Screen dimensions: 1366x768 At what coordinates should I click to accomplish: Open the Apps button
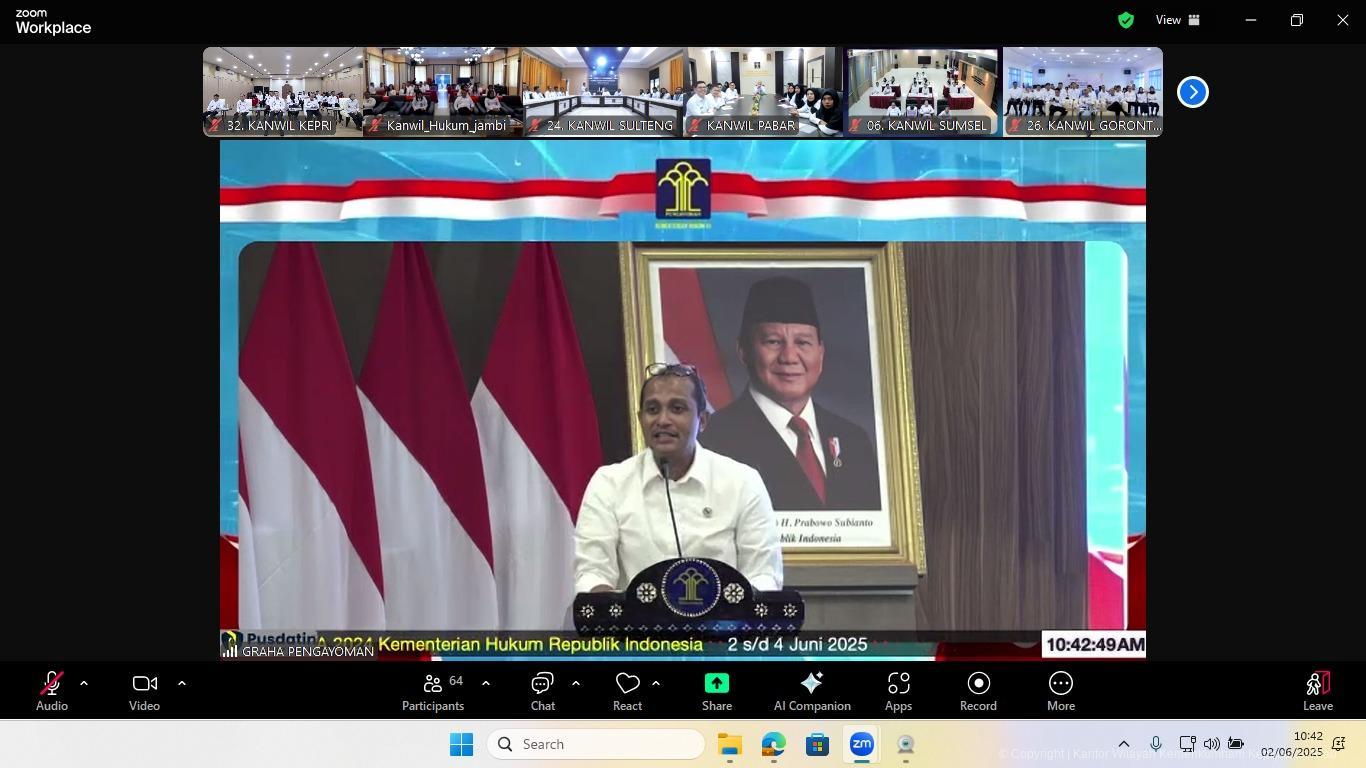898,690
